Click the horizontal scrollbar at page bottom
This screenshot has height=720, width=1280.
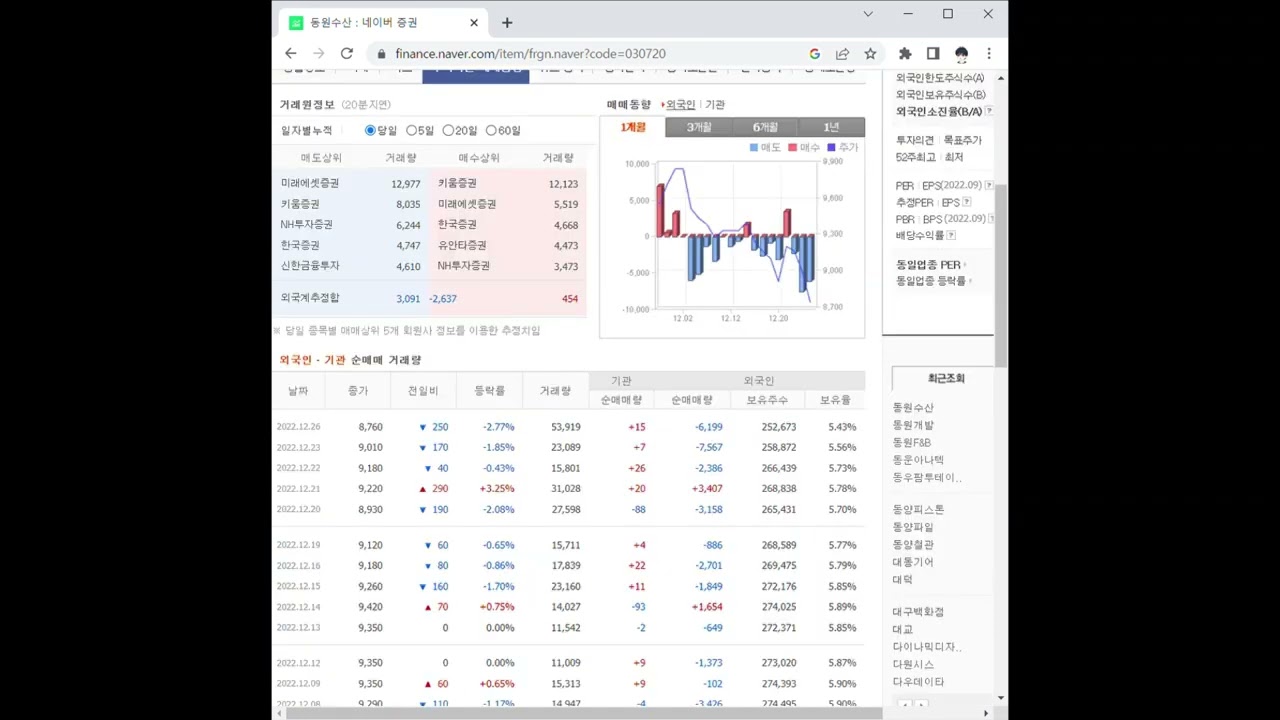584,713
